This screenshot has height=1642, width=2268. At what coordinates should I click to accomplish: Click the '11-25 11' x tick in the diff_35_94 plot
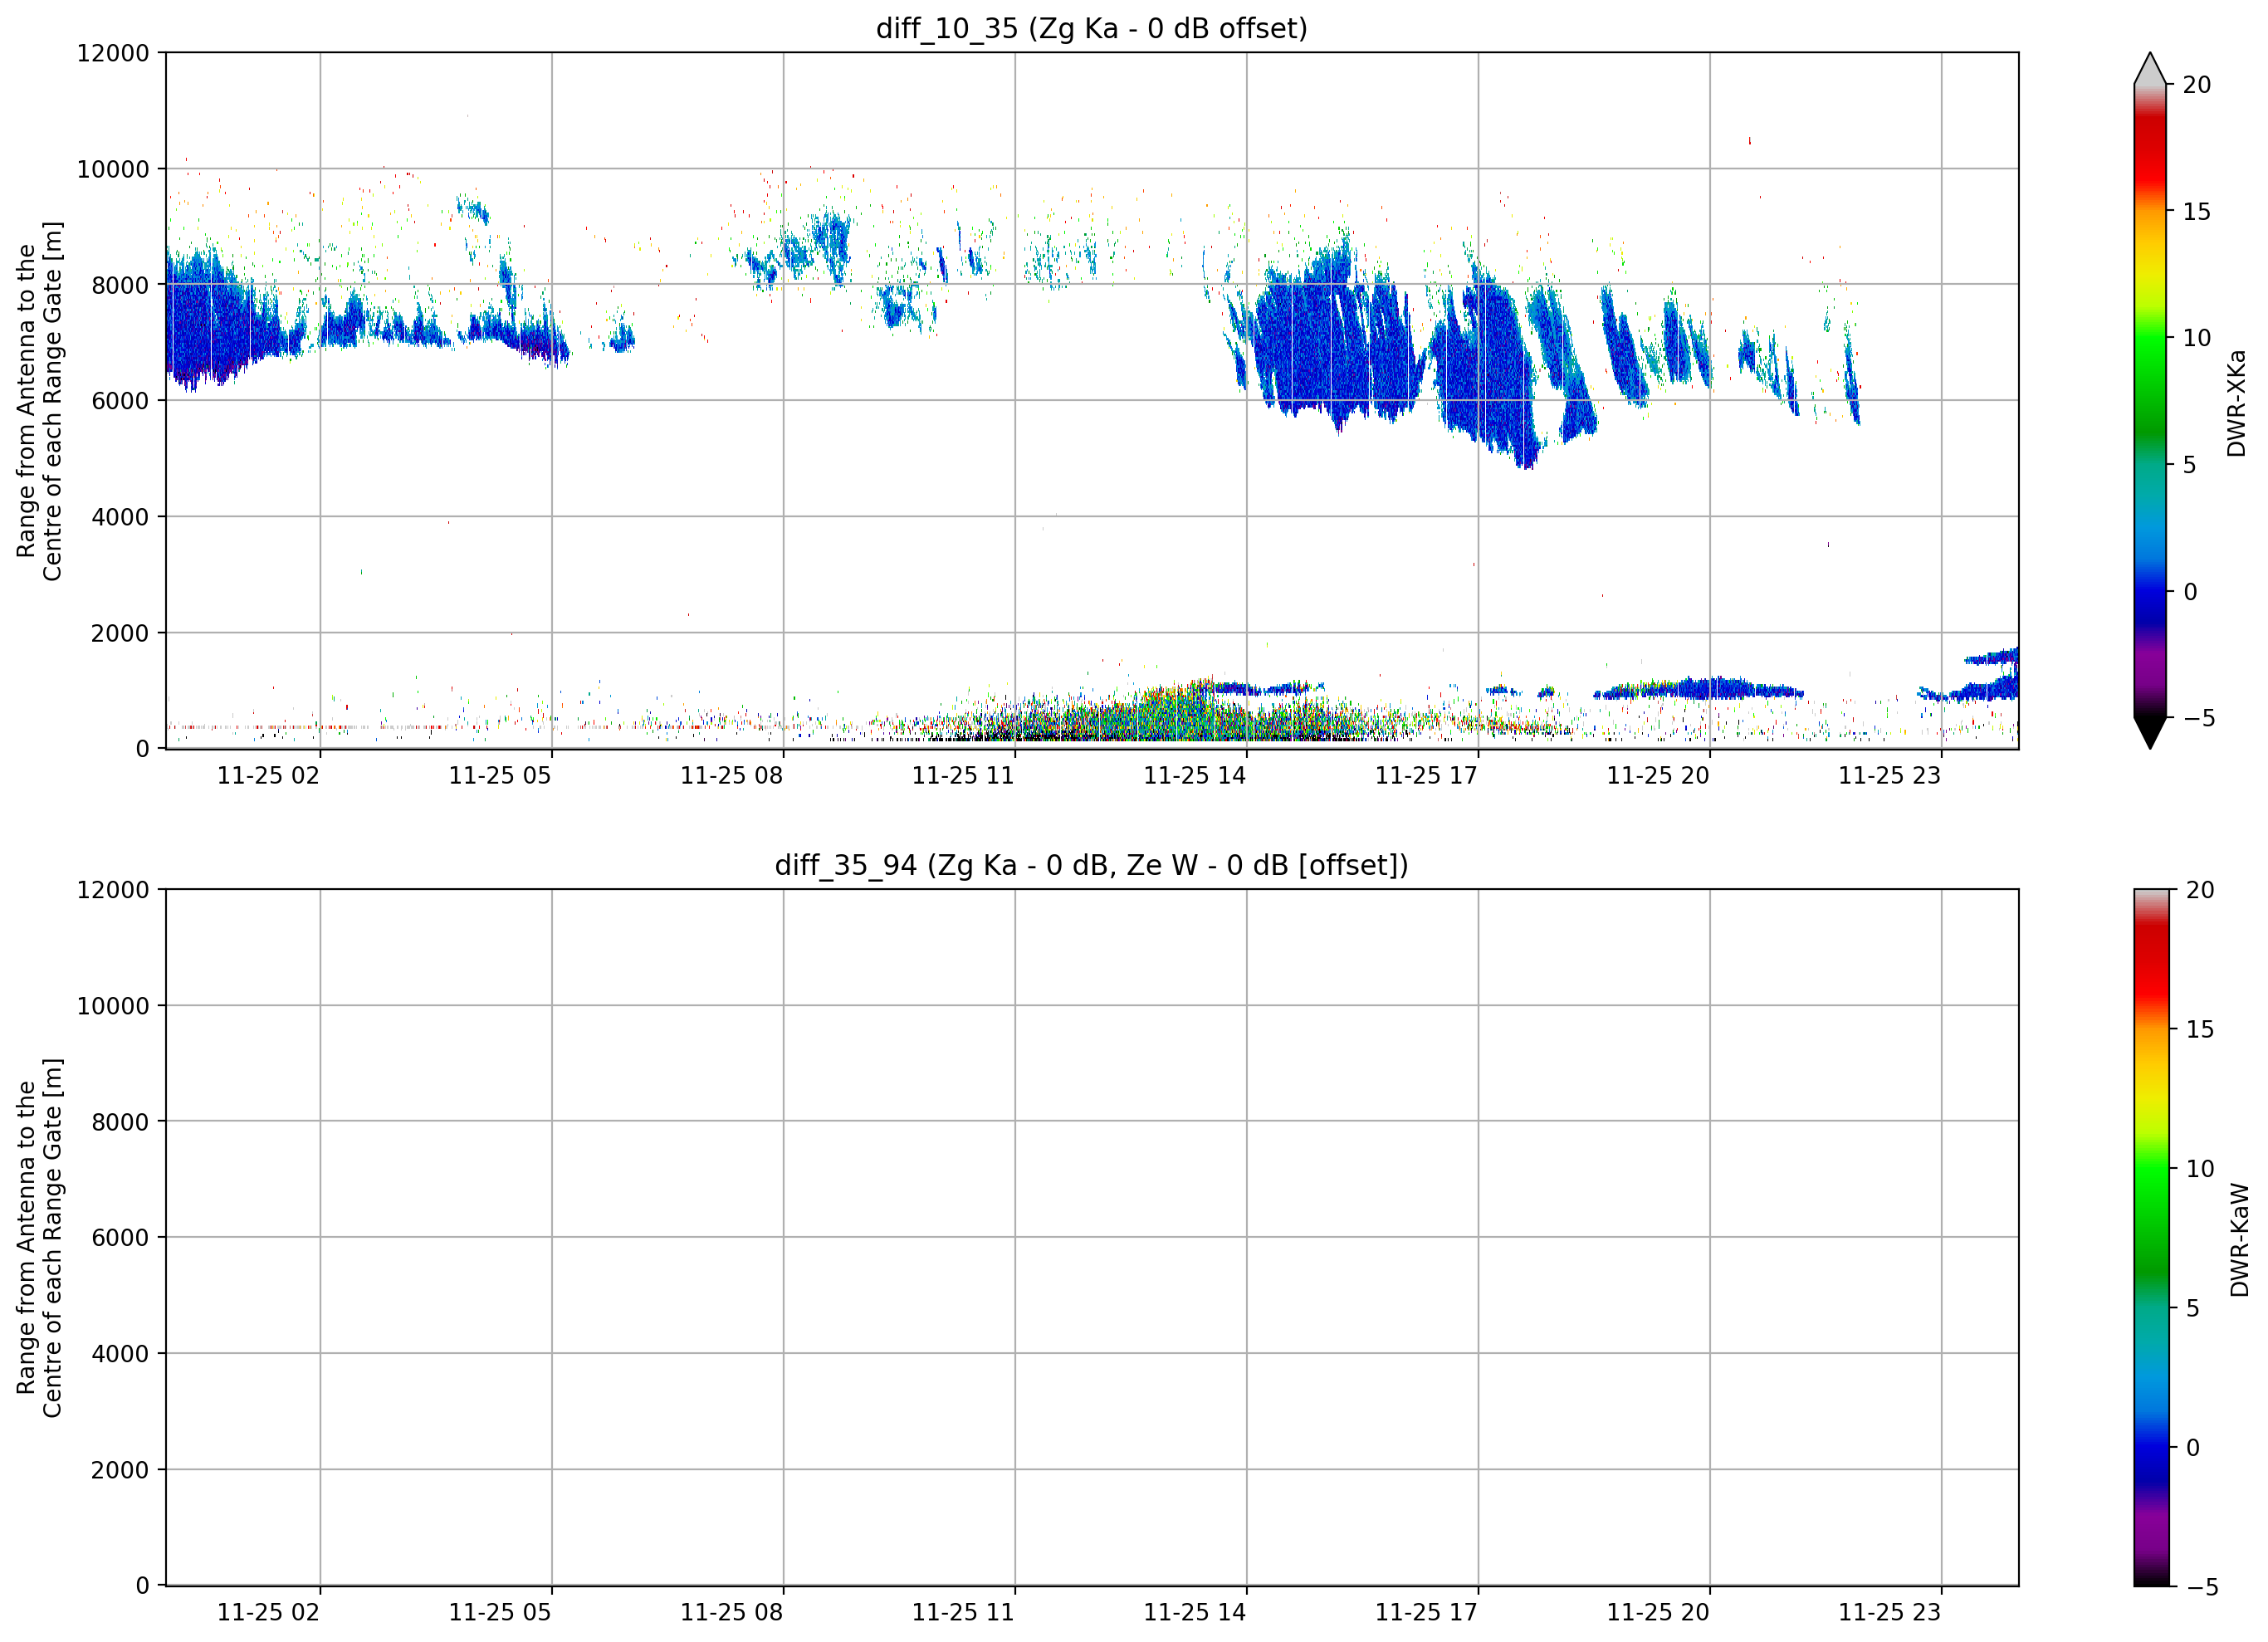point(963,1613)
